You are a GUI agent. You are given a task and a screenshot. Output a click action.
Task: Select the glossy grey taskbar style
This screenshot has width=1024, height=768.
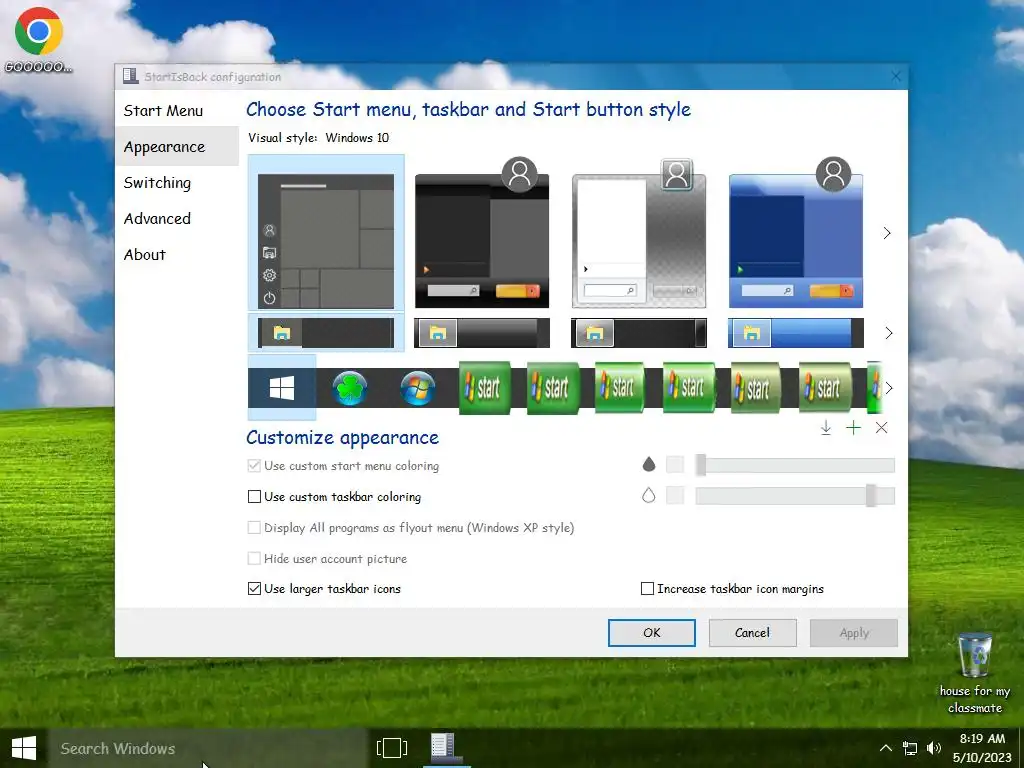(x=482, y=333)
